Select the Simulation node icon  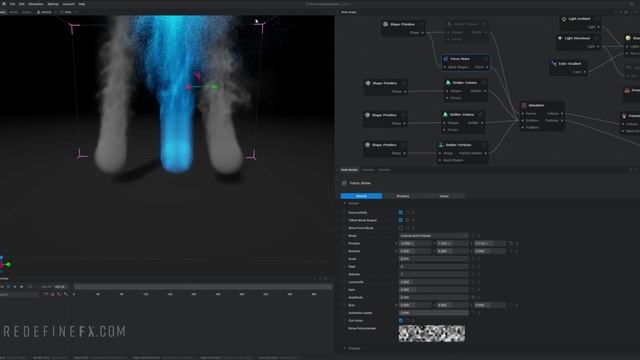tap(524, 105)
